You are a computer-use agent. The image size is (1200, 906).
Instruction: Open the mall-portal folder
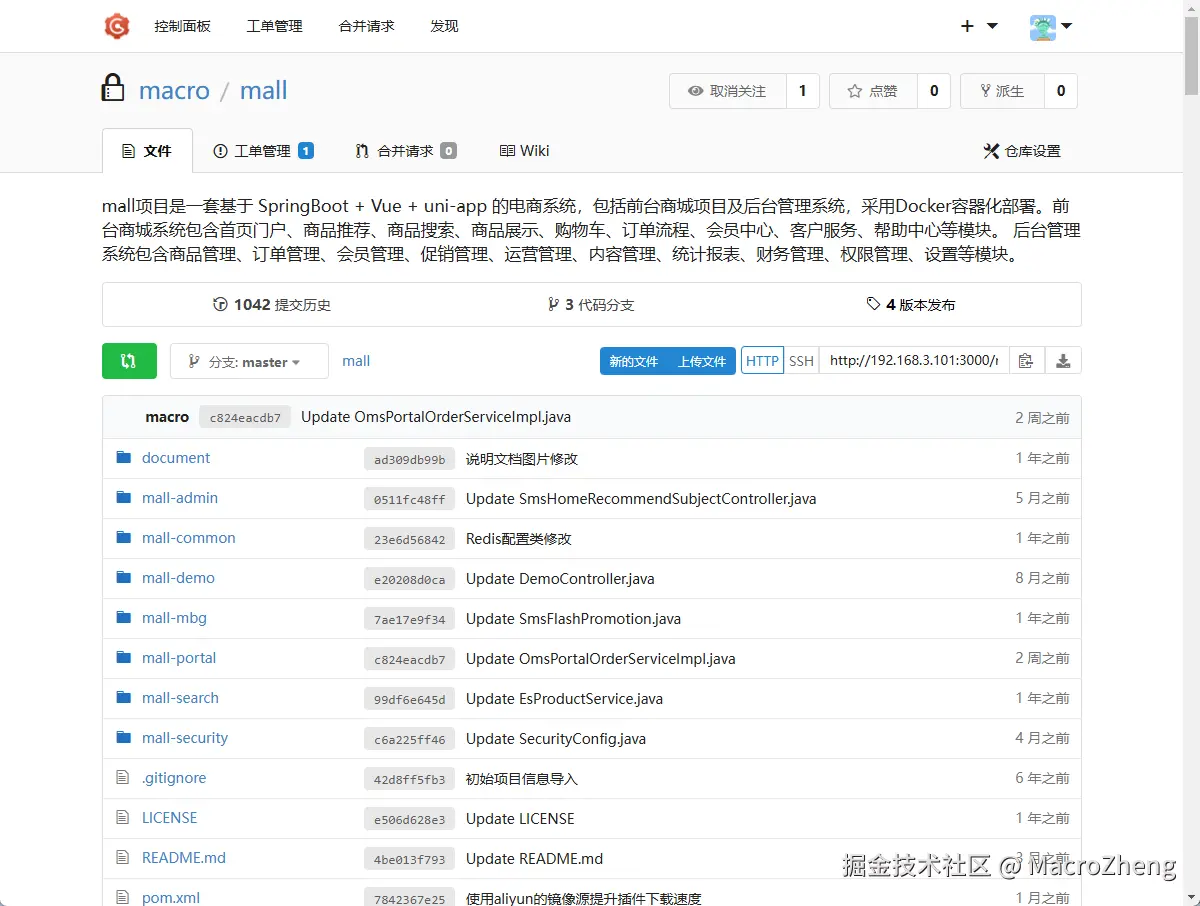point(179,658)
